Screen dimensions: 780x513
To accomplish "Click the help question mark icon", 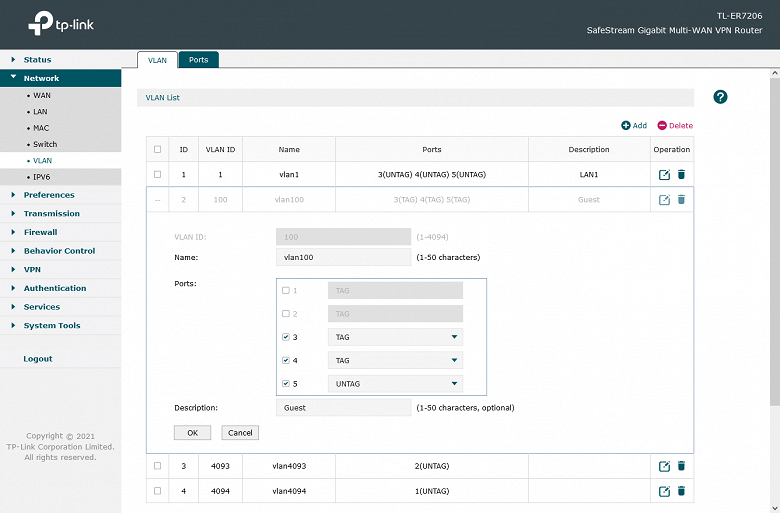I will (720, 97).
